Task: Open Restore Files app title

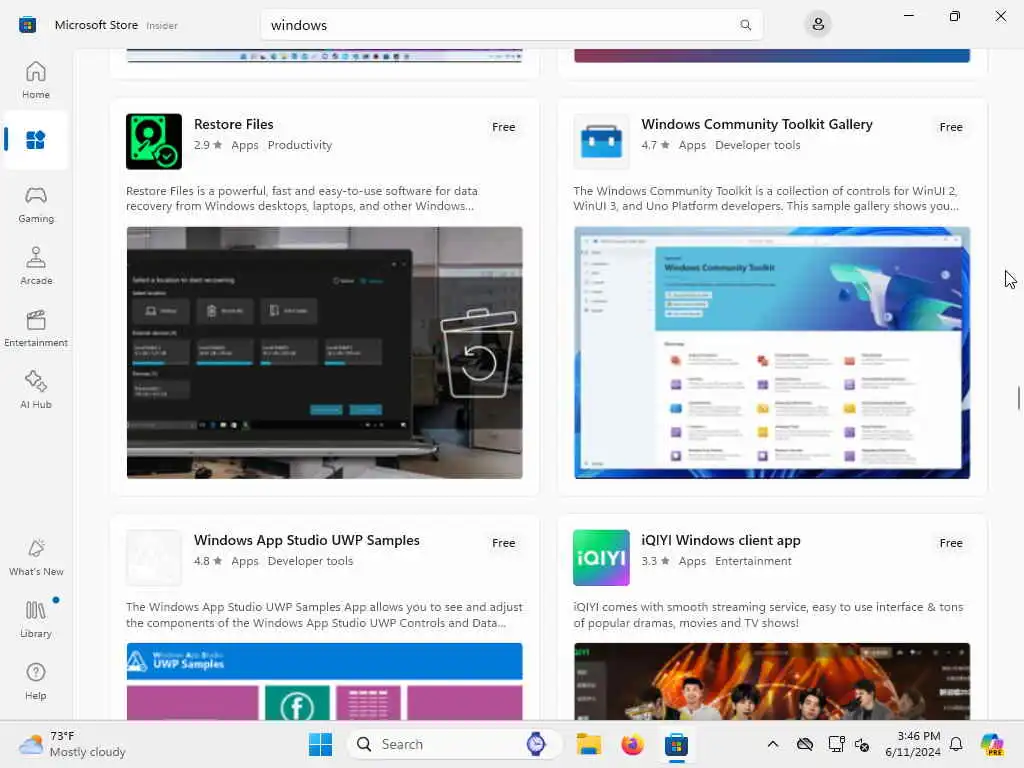Action: point(234,124)
